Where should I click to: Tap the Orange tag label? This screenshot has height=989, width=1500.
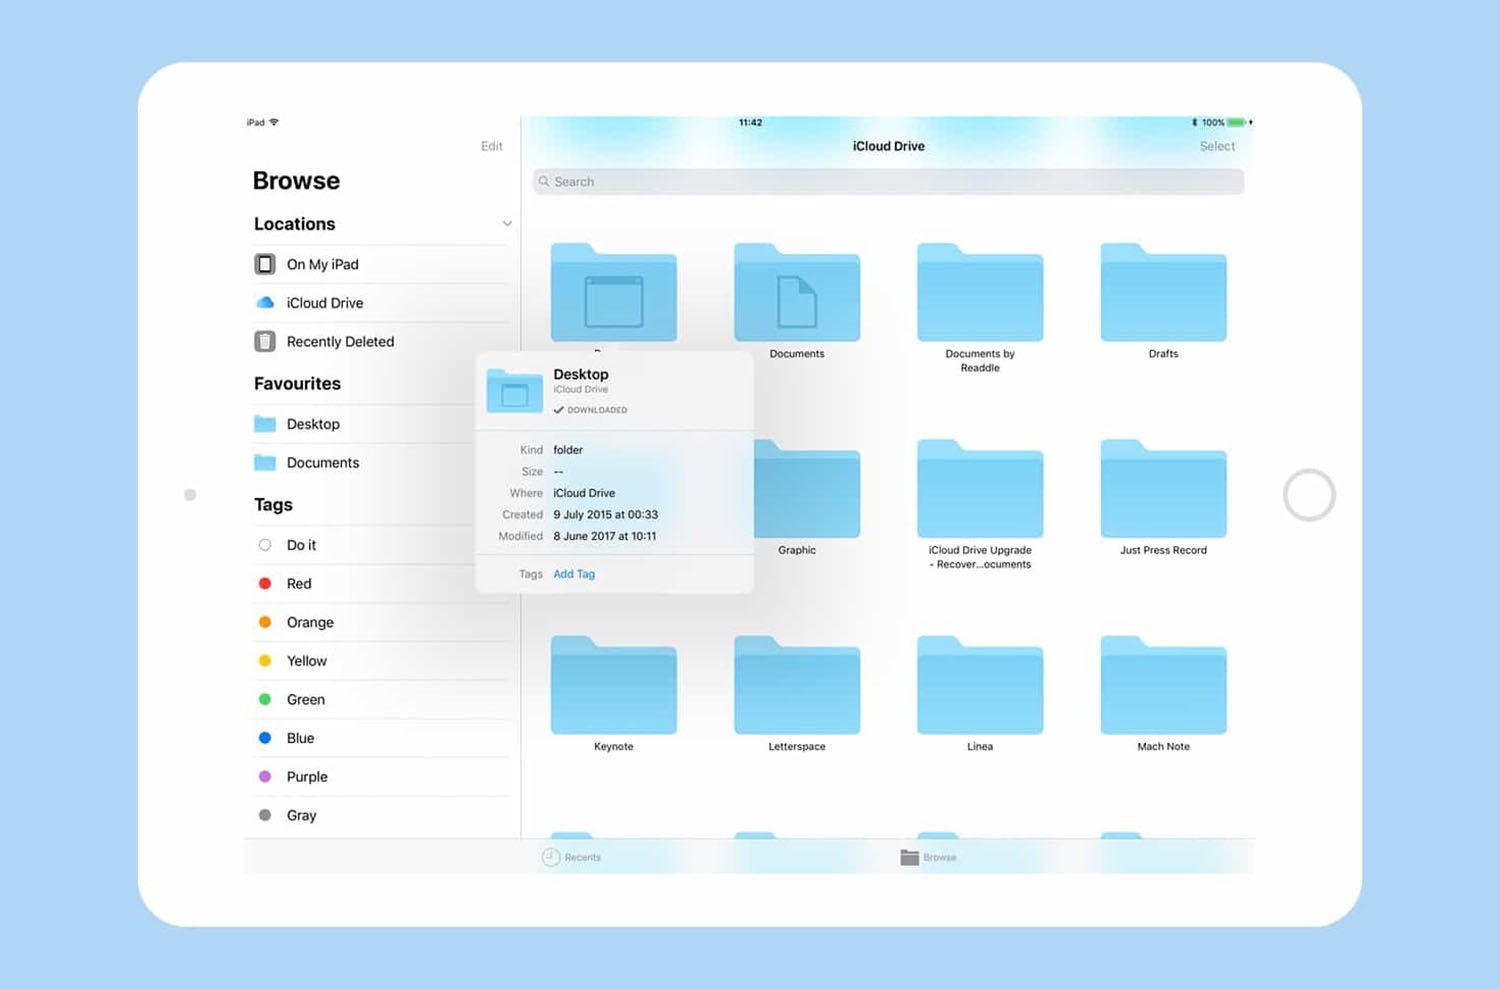(x=310, y=622)
